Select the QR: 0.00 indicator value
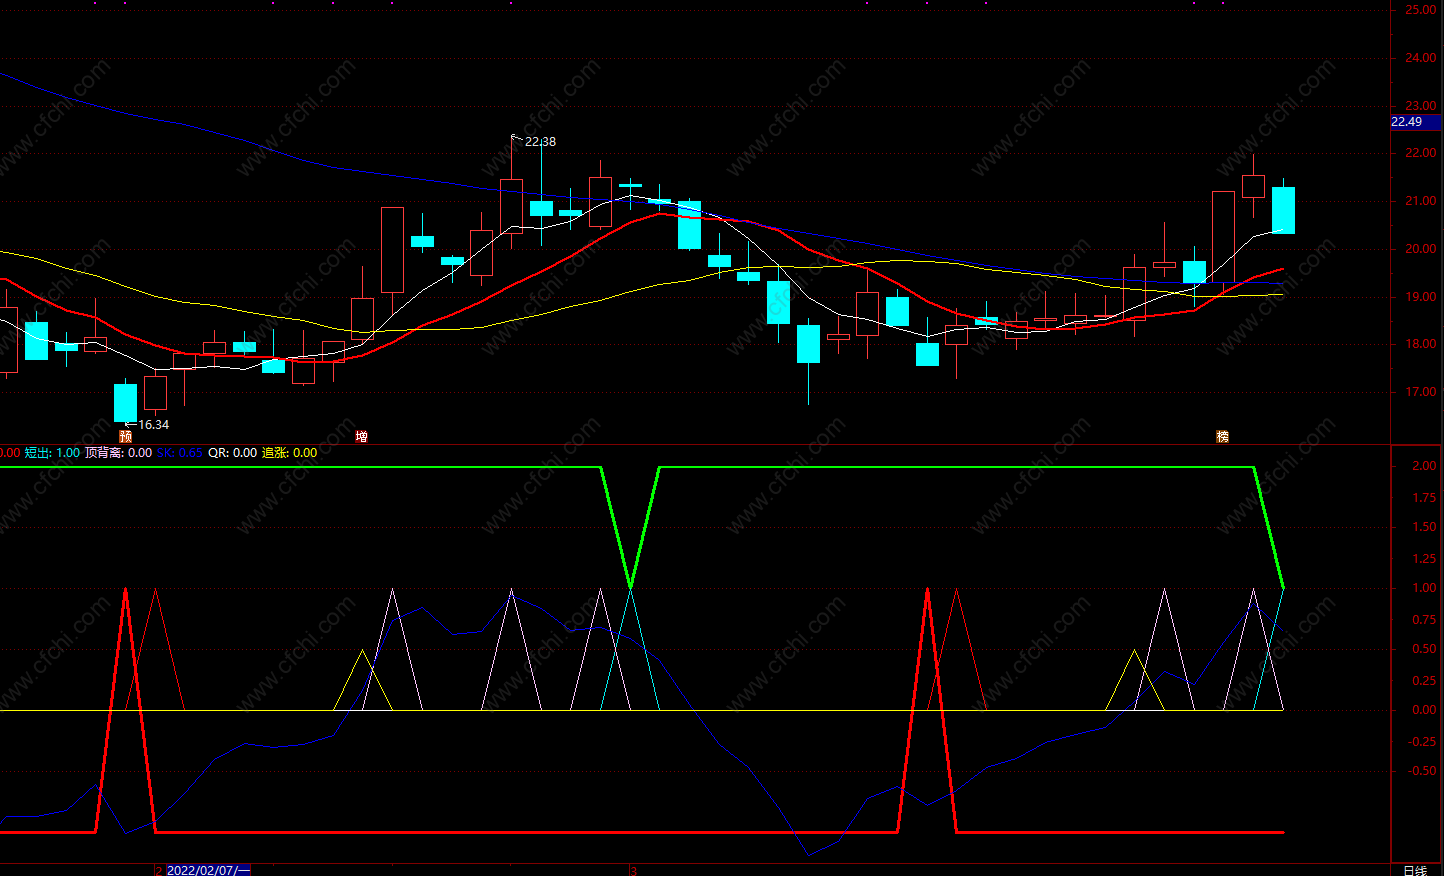 click(x=232, y=453)
